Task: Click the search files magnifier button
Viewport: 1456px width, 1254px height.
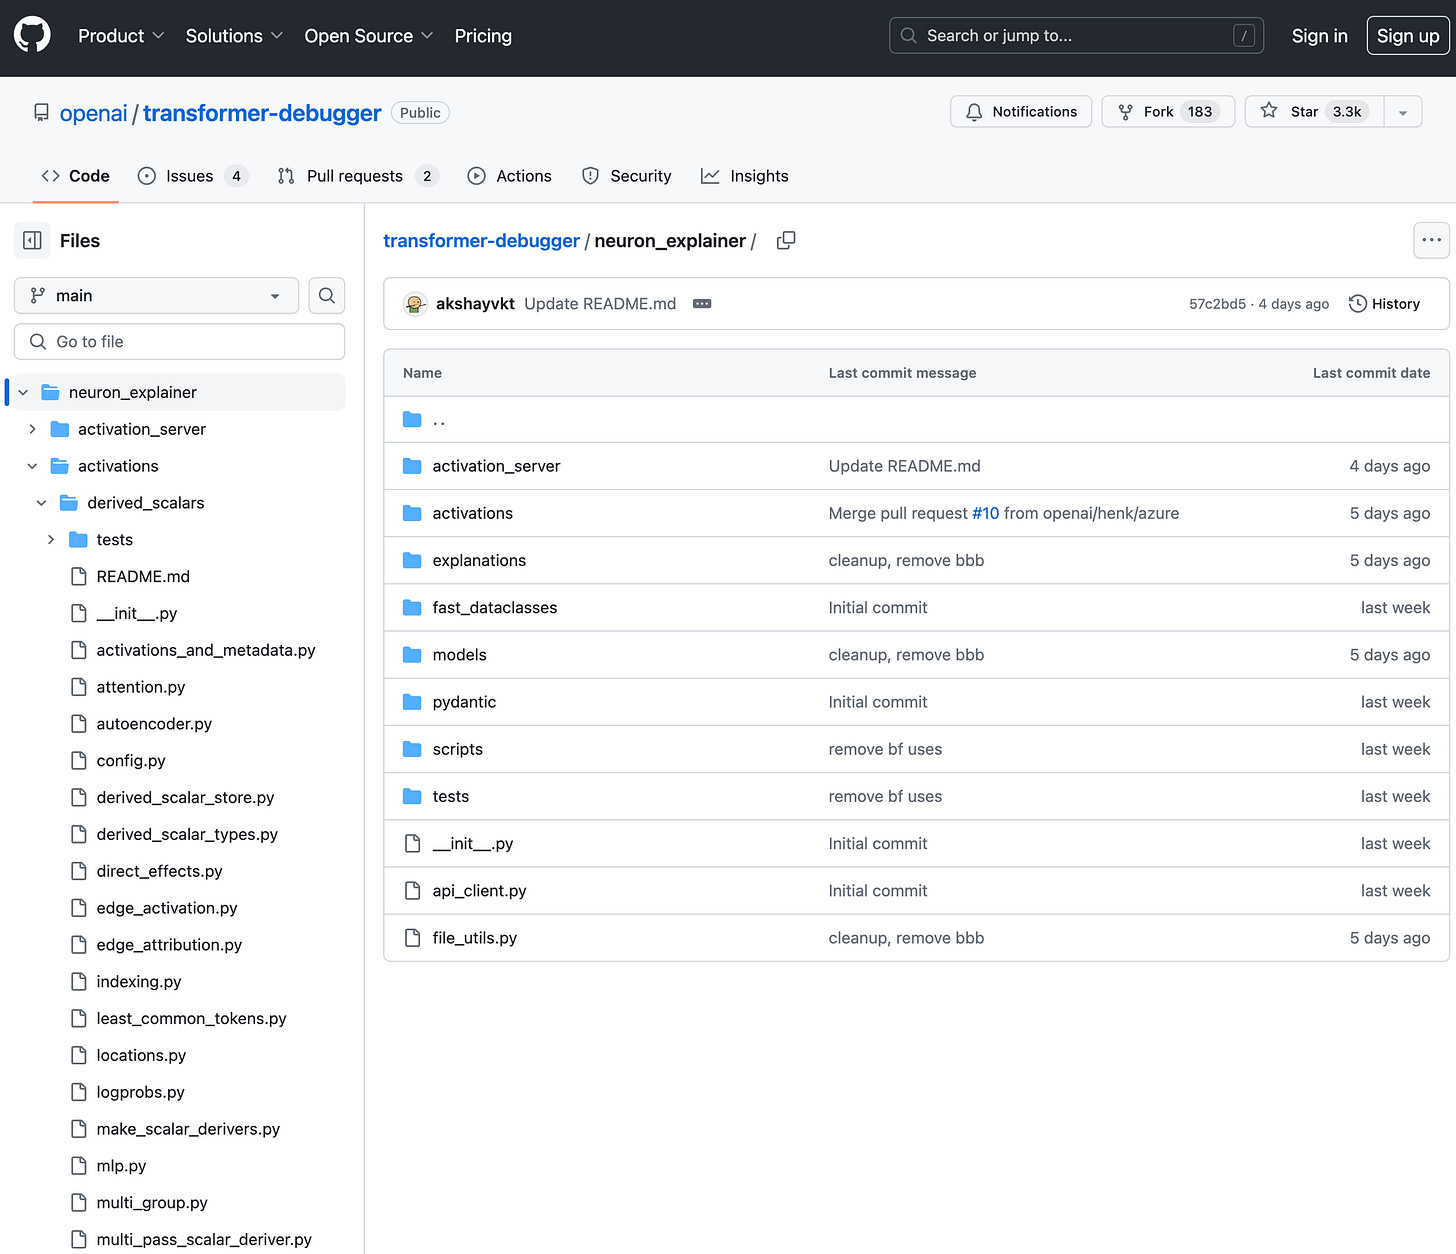Action: click(327, 295)
